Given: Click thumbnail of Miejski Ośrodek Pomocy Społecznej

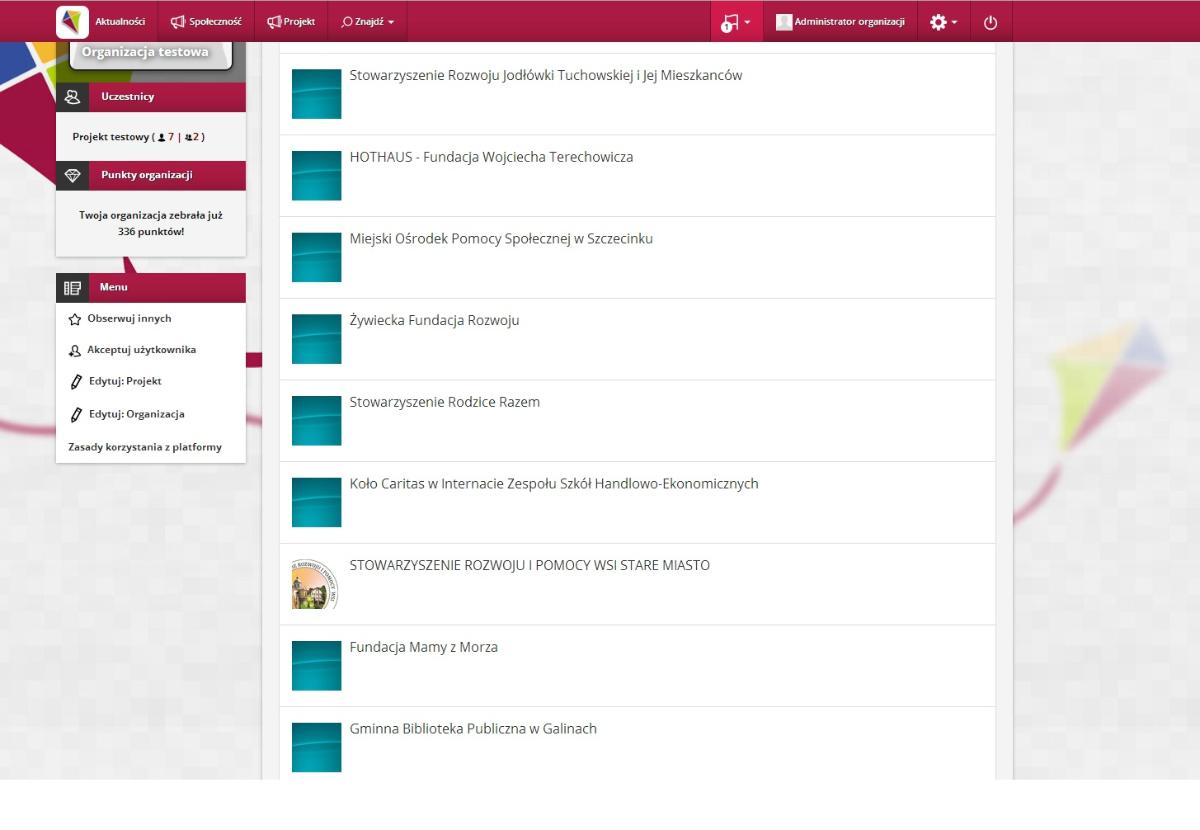Looking at the screenshot, I should tap(316, 258).
